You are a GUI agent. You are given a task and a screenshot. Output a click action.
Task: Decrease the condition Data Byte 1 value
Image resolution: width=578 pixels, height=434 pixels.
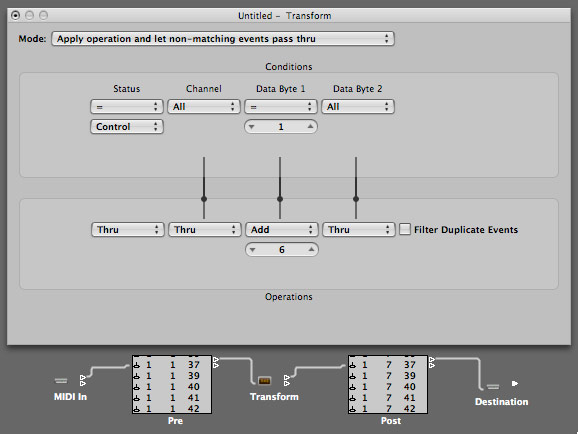pos(251,127)
